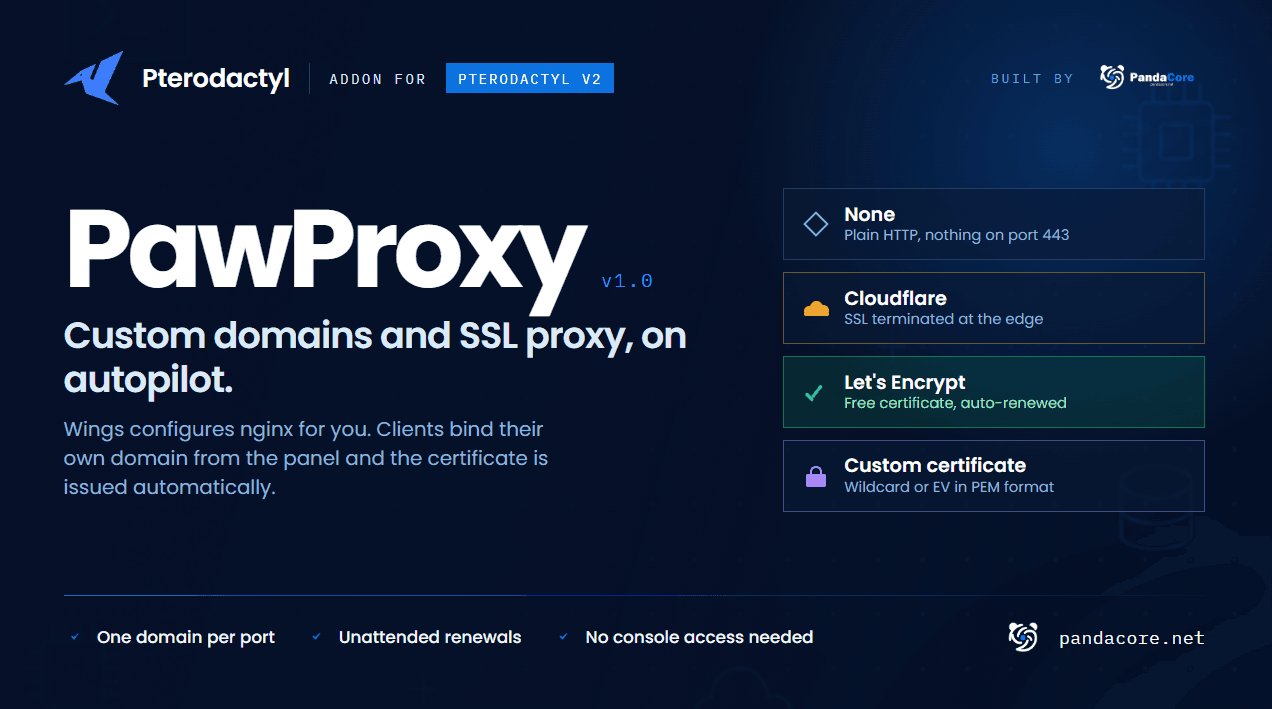Click the ADDON FOR label
The width and height of the screenshot is (1272, 709).
(x=378, y=79)
